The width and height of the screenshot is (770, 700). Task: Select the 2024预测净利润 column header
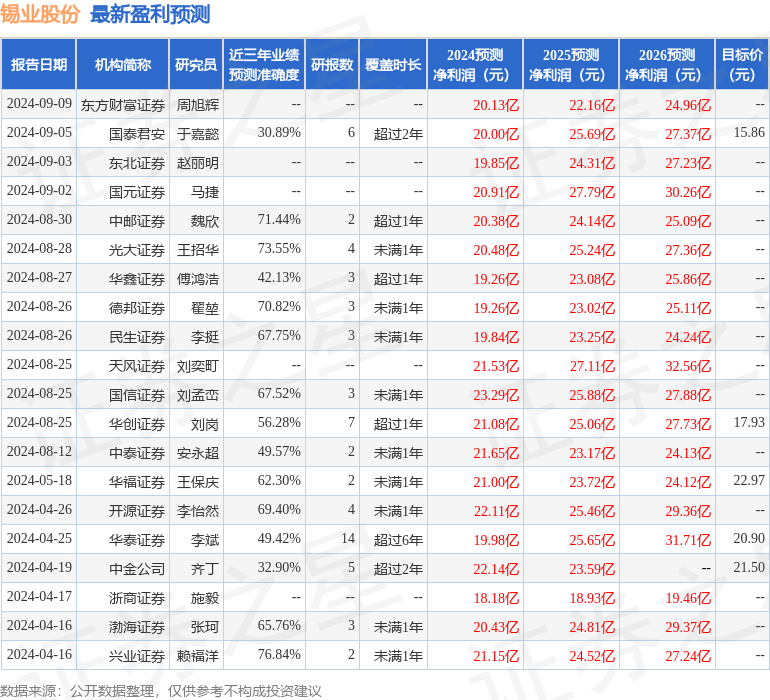tap(474, 65)
